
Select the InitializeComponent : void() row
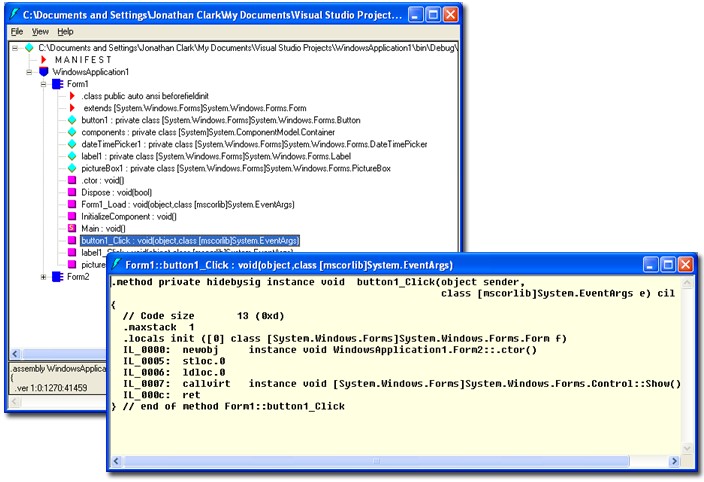tap(129, 217)
